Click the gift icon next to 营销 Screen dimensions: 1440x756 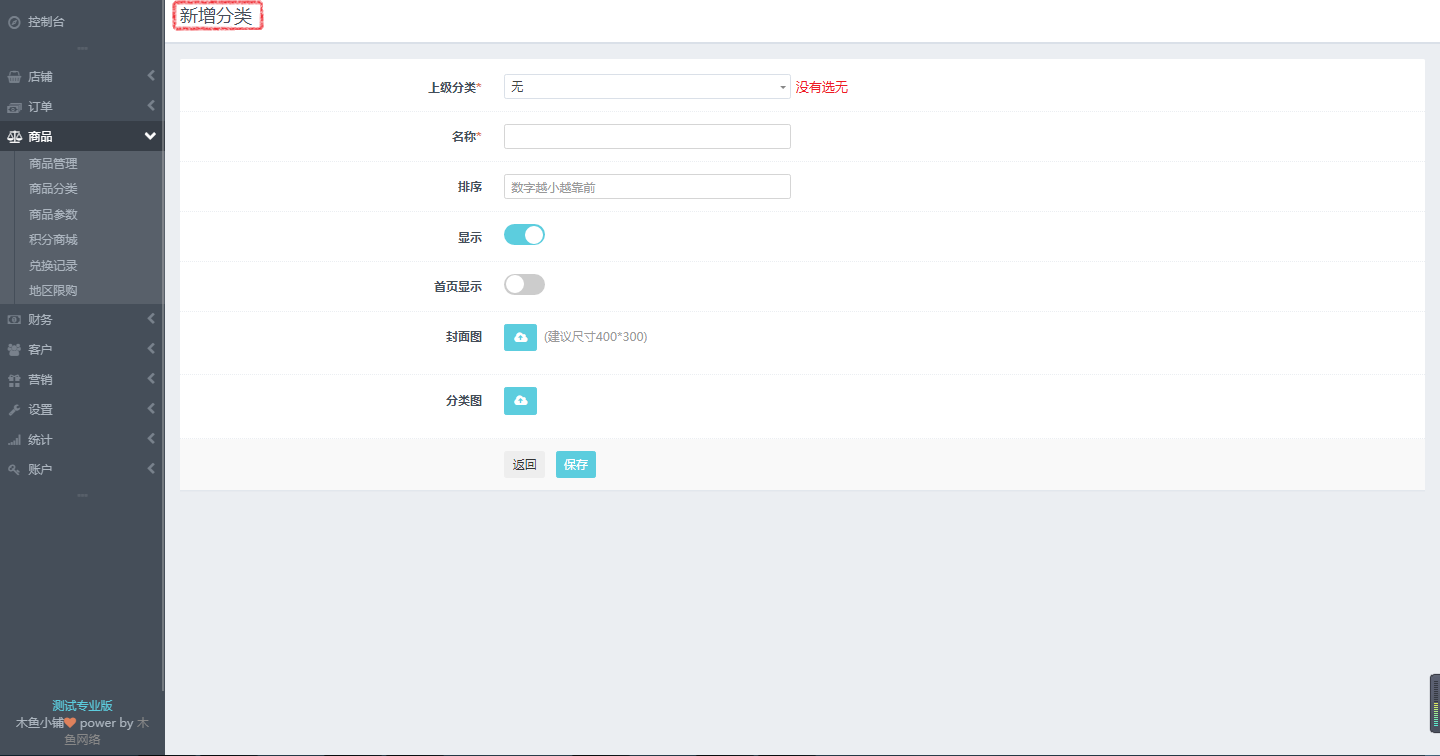pos(14,380)
